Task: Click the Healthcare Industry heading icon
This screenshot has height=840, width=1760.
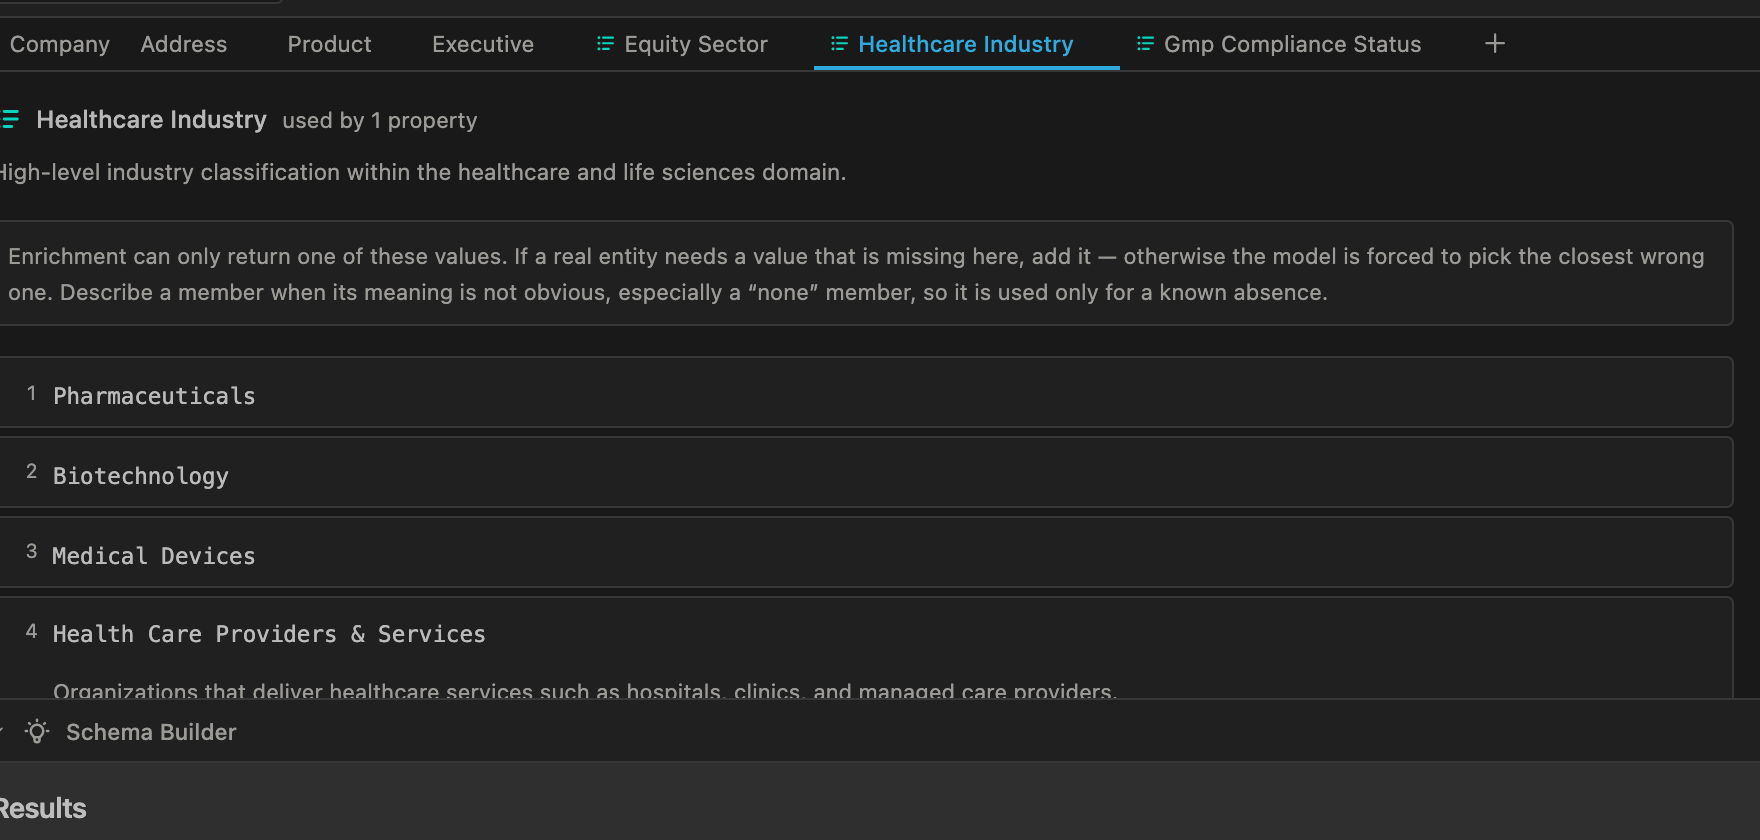Action: (x=10, y=120)
